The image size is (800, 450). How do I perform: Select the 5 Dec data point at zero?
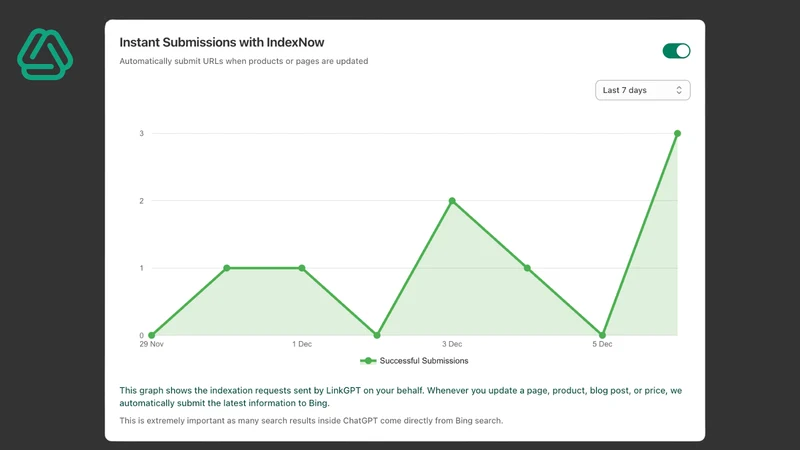point(602,335)
